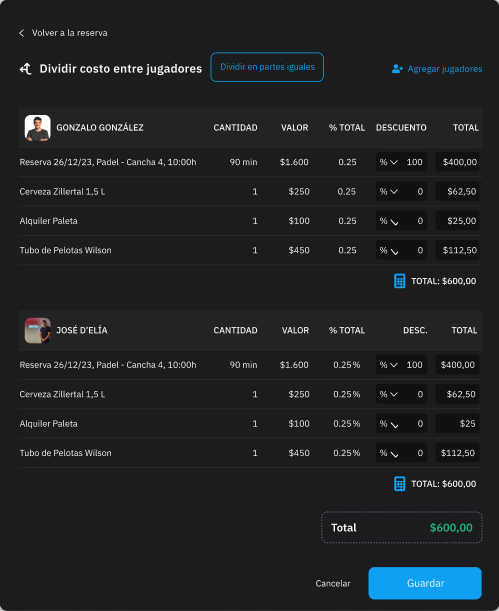The image size is (499, 611).
Task: Click Alquiler Paleta in José's section
Action: point(49,424)
